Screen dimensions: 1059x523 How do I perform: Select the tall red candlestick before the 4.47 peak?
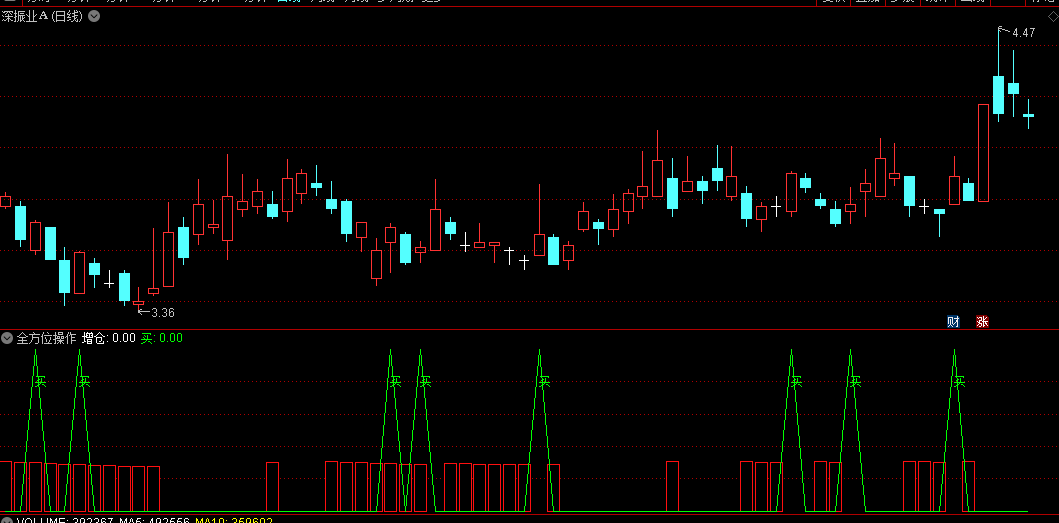pyautogui.click(x=983, y=153)
